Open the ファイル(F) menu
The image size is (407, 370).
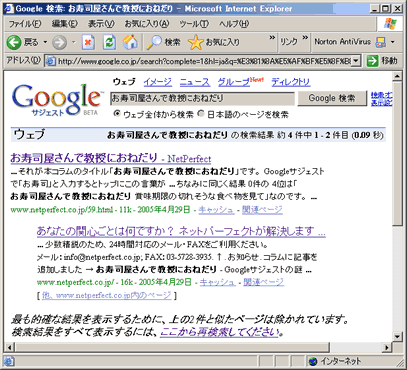coord(25,24)
